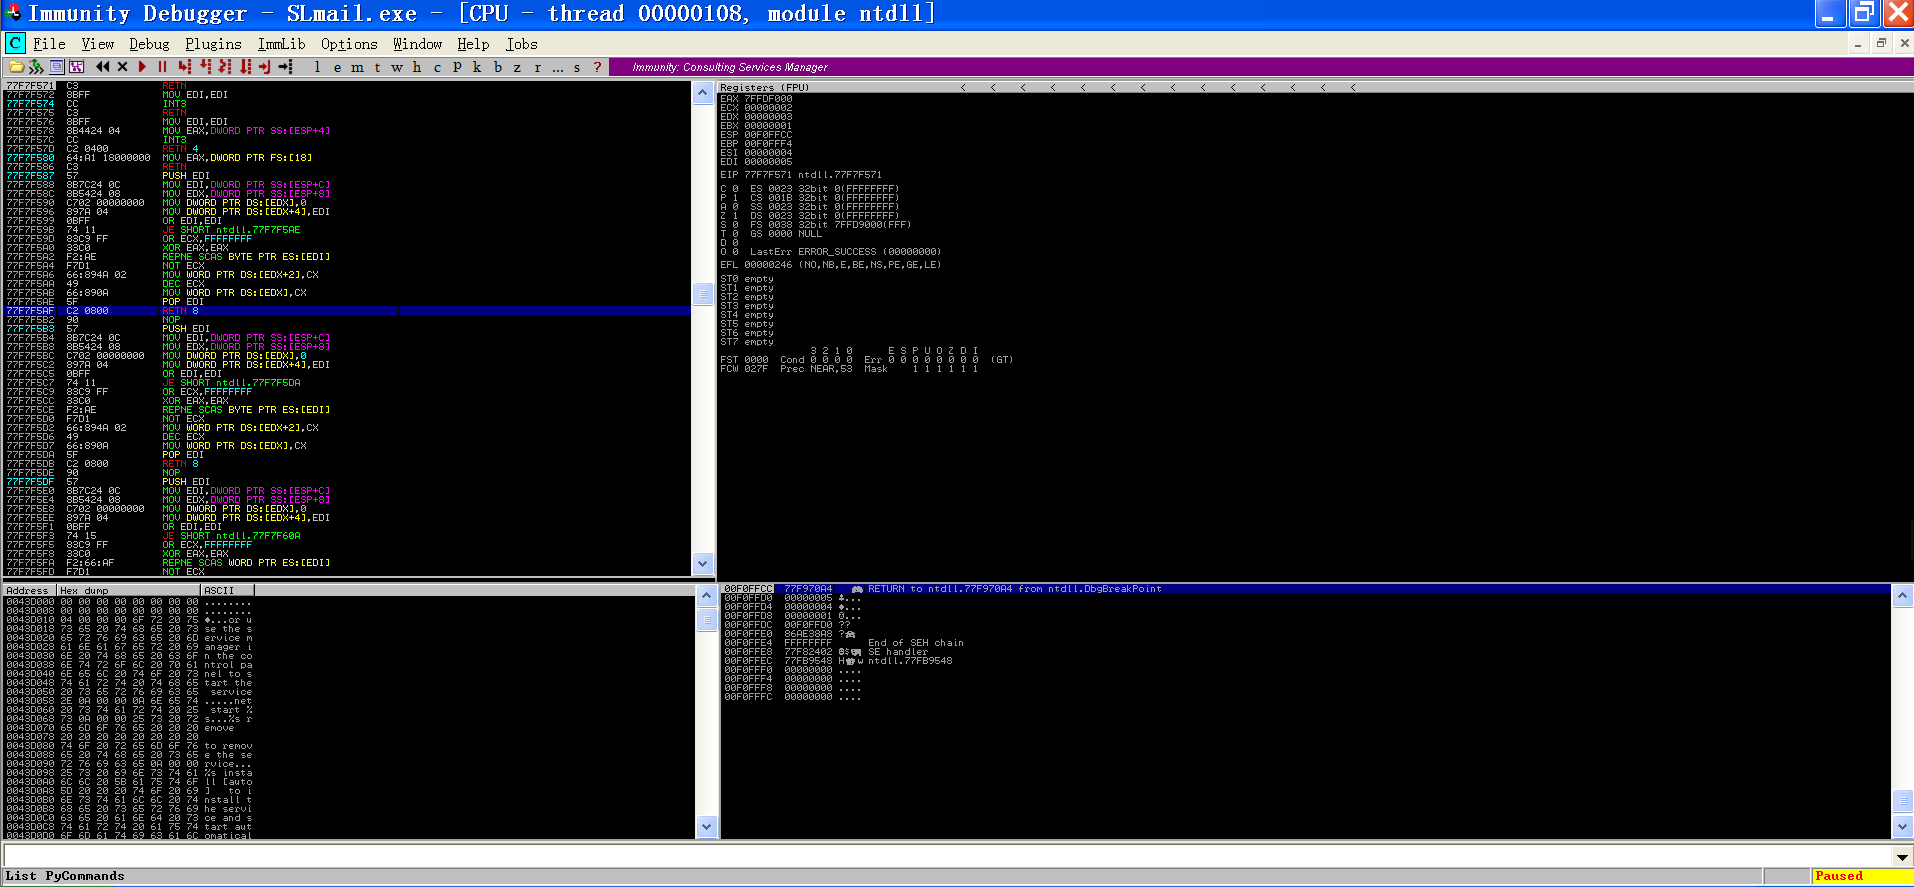Show Source window with 's' button
This screenshot has height=887, width=1914.
pos(577,67)
